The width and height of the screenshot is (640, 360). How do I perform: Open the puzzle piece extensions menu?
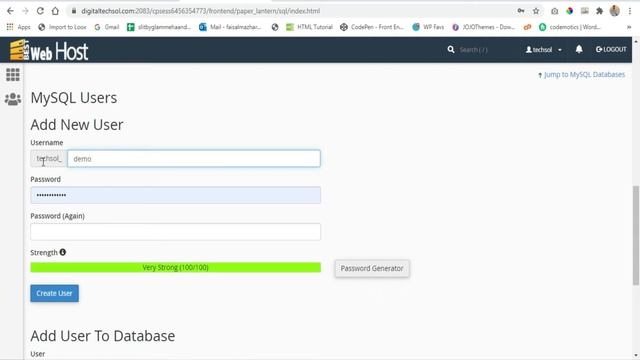pyautogui.click(x=599, y=11)
